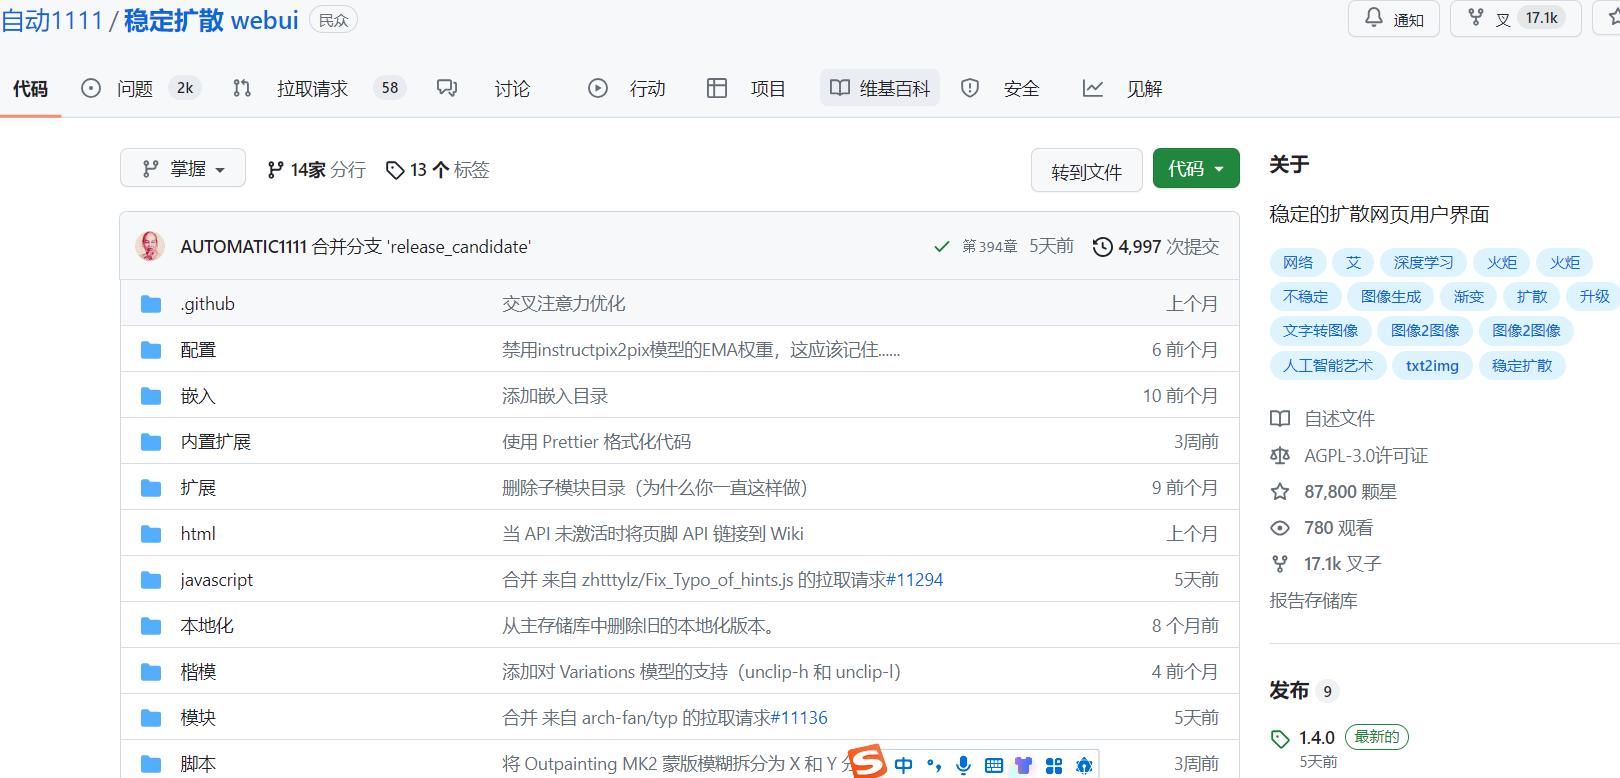Screen dimensions: 1620x778
Task: Open the 掌握 branch selector dropdown
Action: pos(183,169)
